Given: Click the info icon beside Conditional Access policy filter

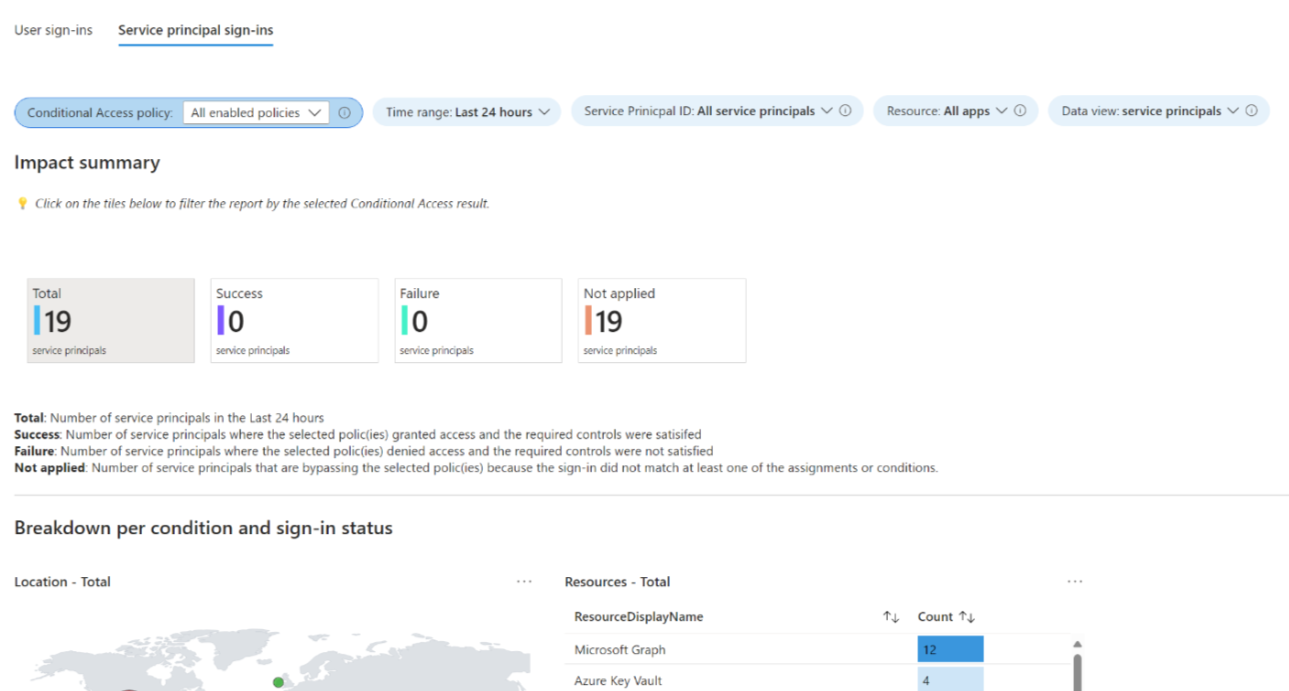Looking at the screenshot, I should 345,111.
